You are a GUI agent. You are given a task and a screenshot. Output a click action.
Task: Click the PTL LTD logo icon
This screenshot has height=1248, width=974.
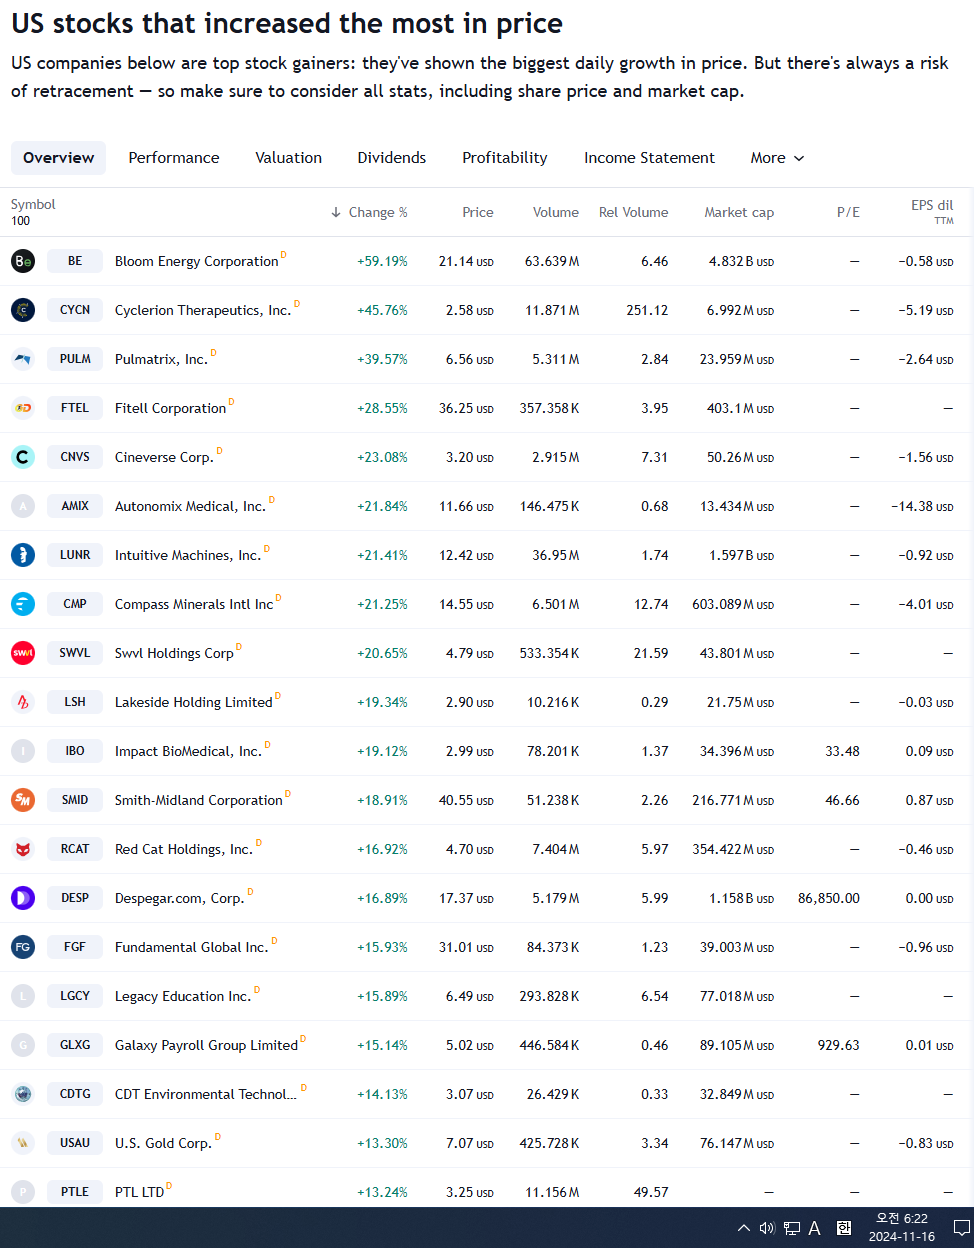coord(23,1192)
